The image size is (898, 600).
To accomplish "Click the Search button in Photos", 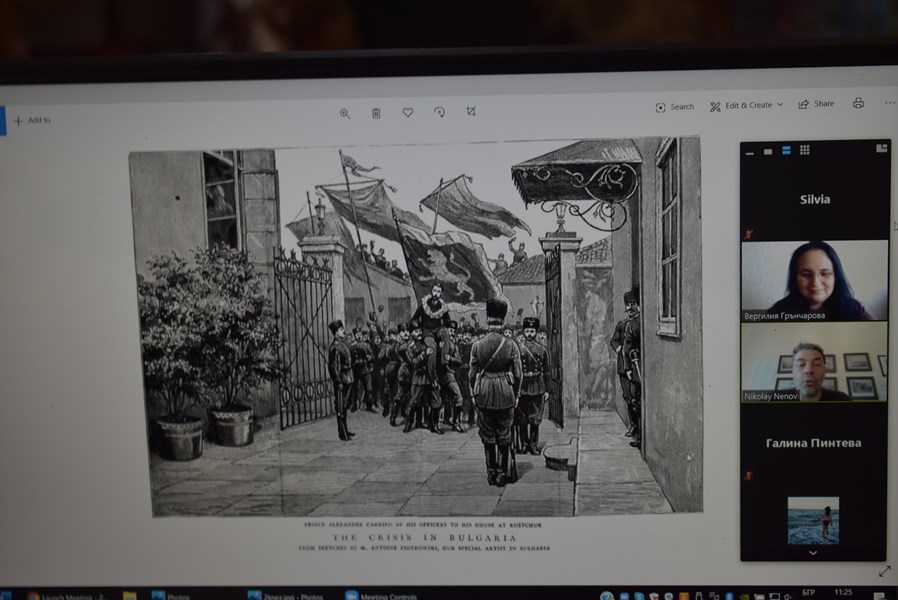I will point(675,107).
